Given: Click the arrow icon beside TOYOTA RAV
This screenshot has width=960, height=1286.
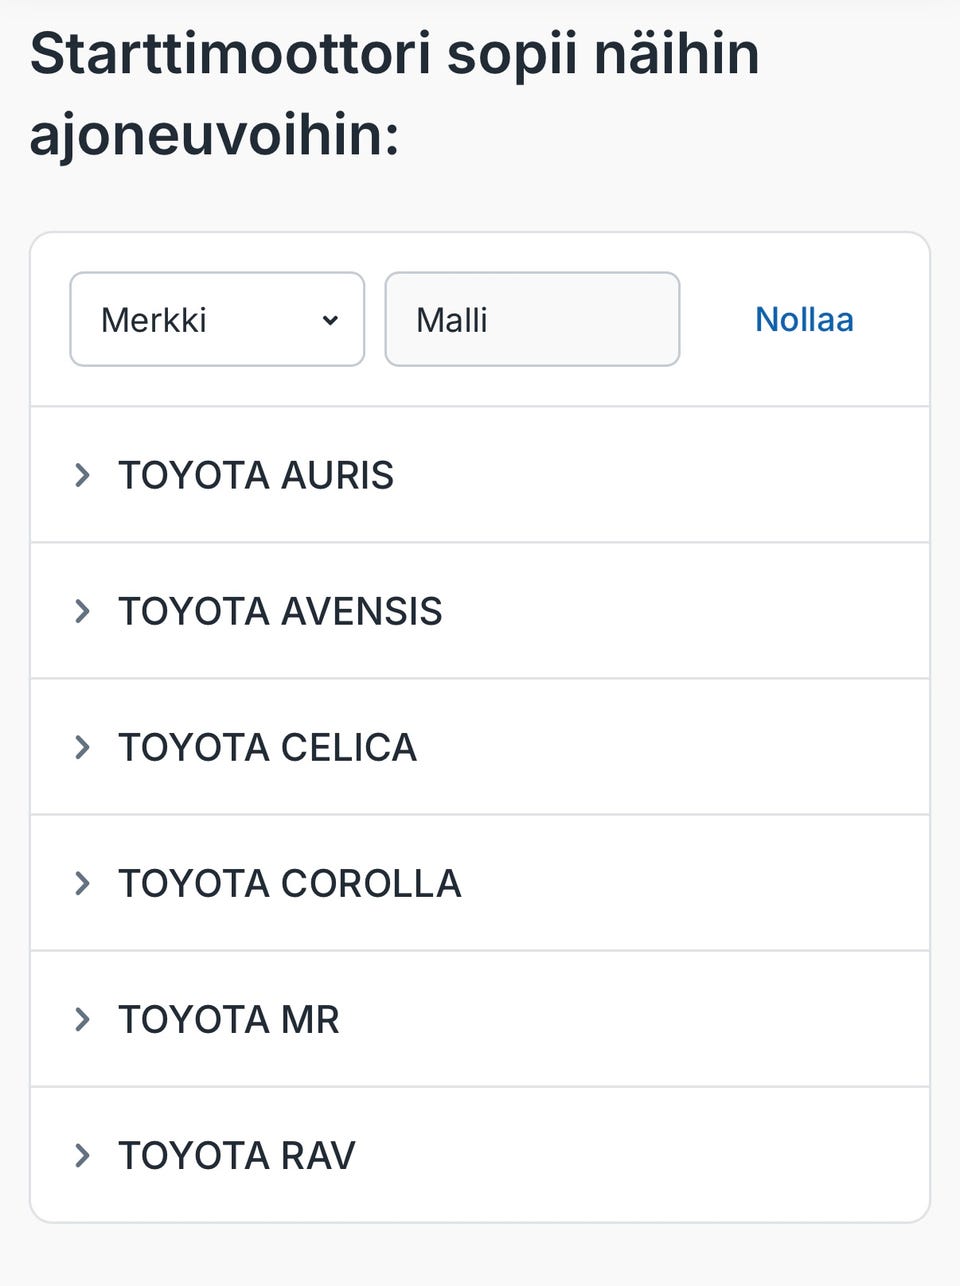Looking at the screenshot, I should [x=83, y=1155].
